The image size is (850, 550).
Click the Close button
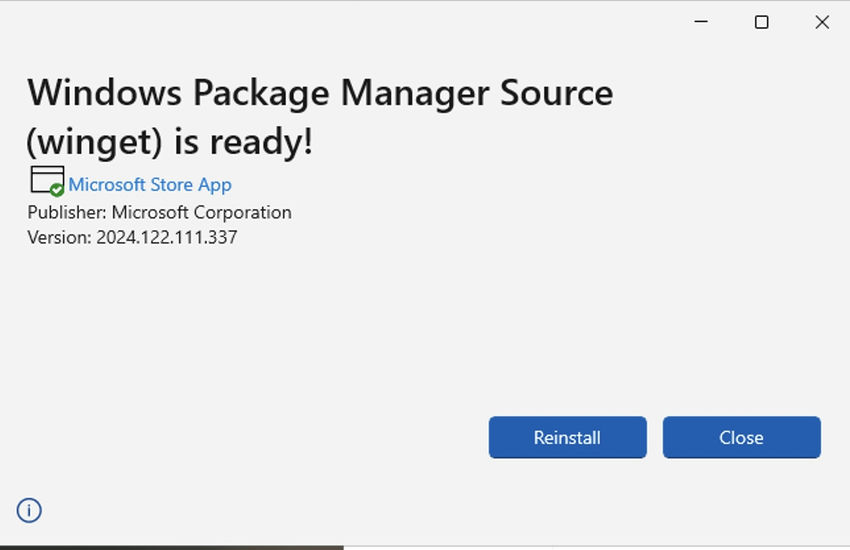[x=742, y=437]
